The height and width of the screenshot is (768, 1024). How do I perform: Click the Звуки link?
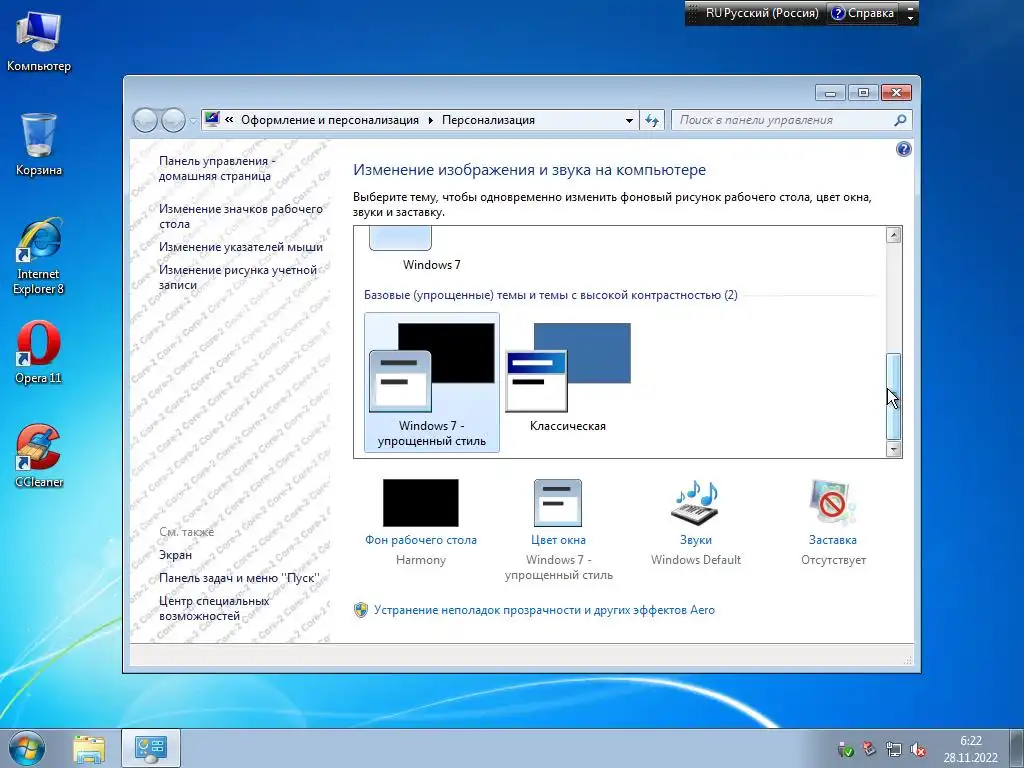tap(696, 540)
